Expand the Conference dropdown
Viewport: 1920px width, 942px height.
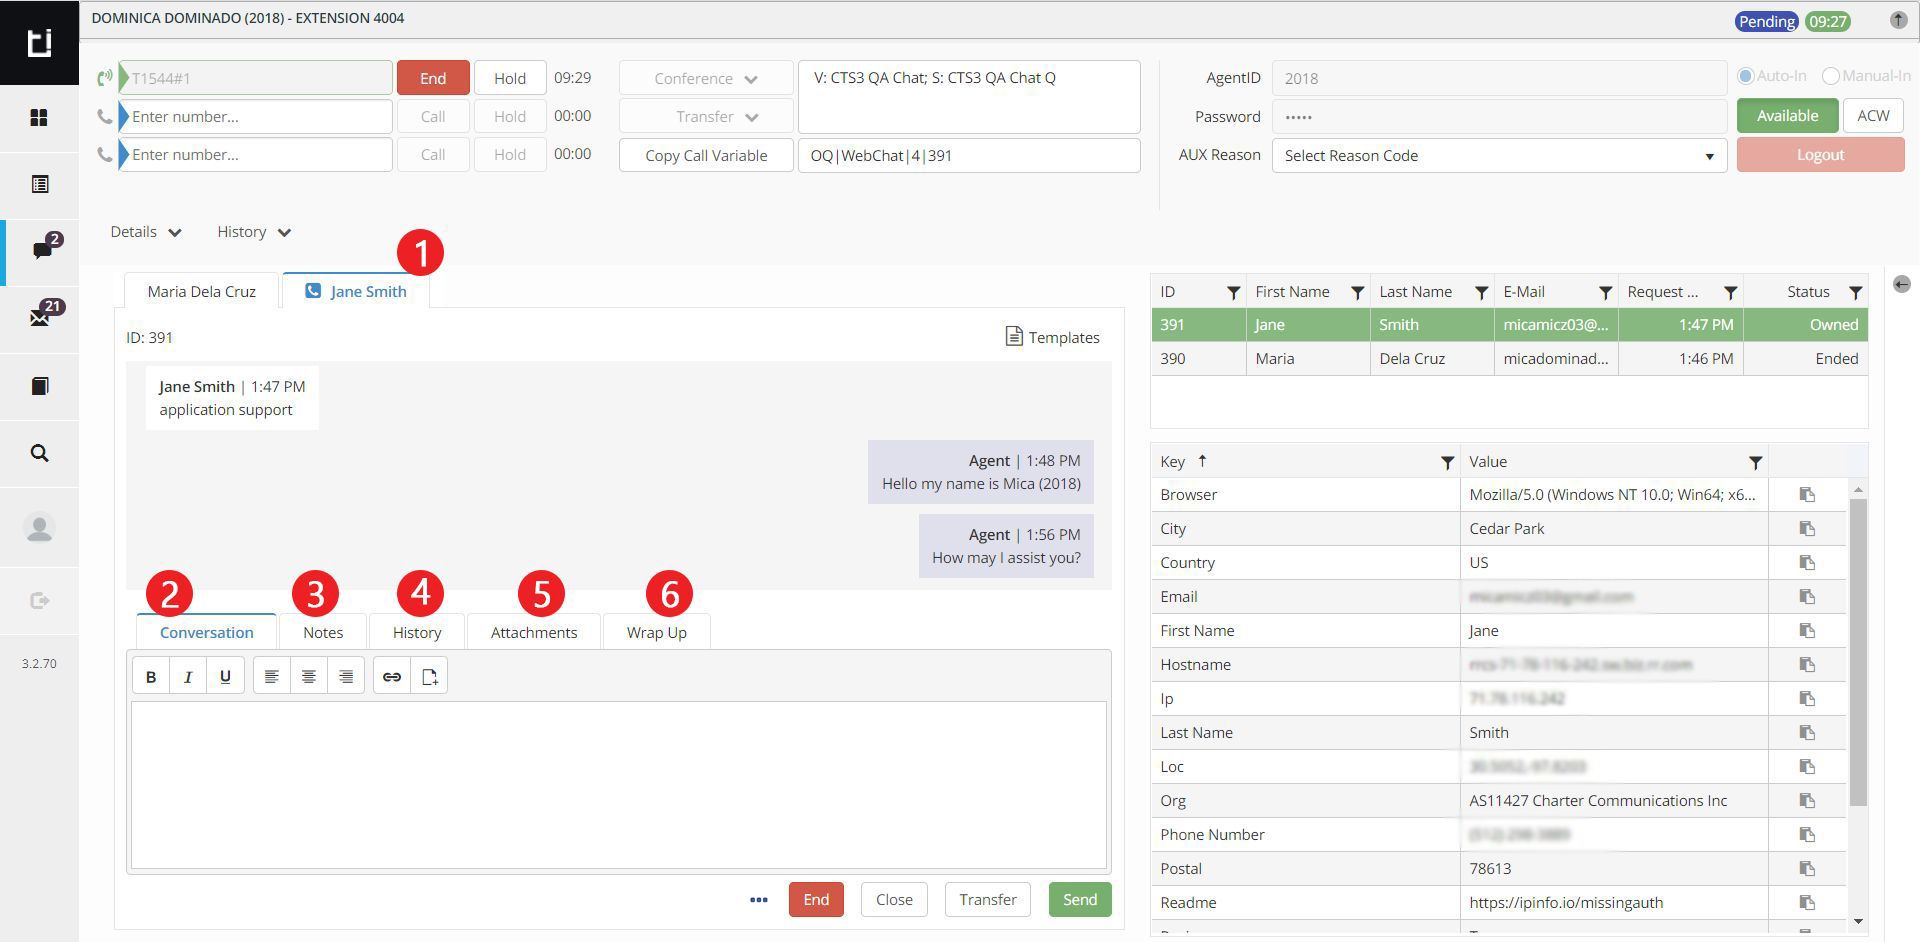coord(705,79)
